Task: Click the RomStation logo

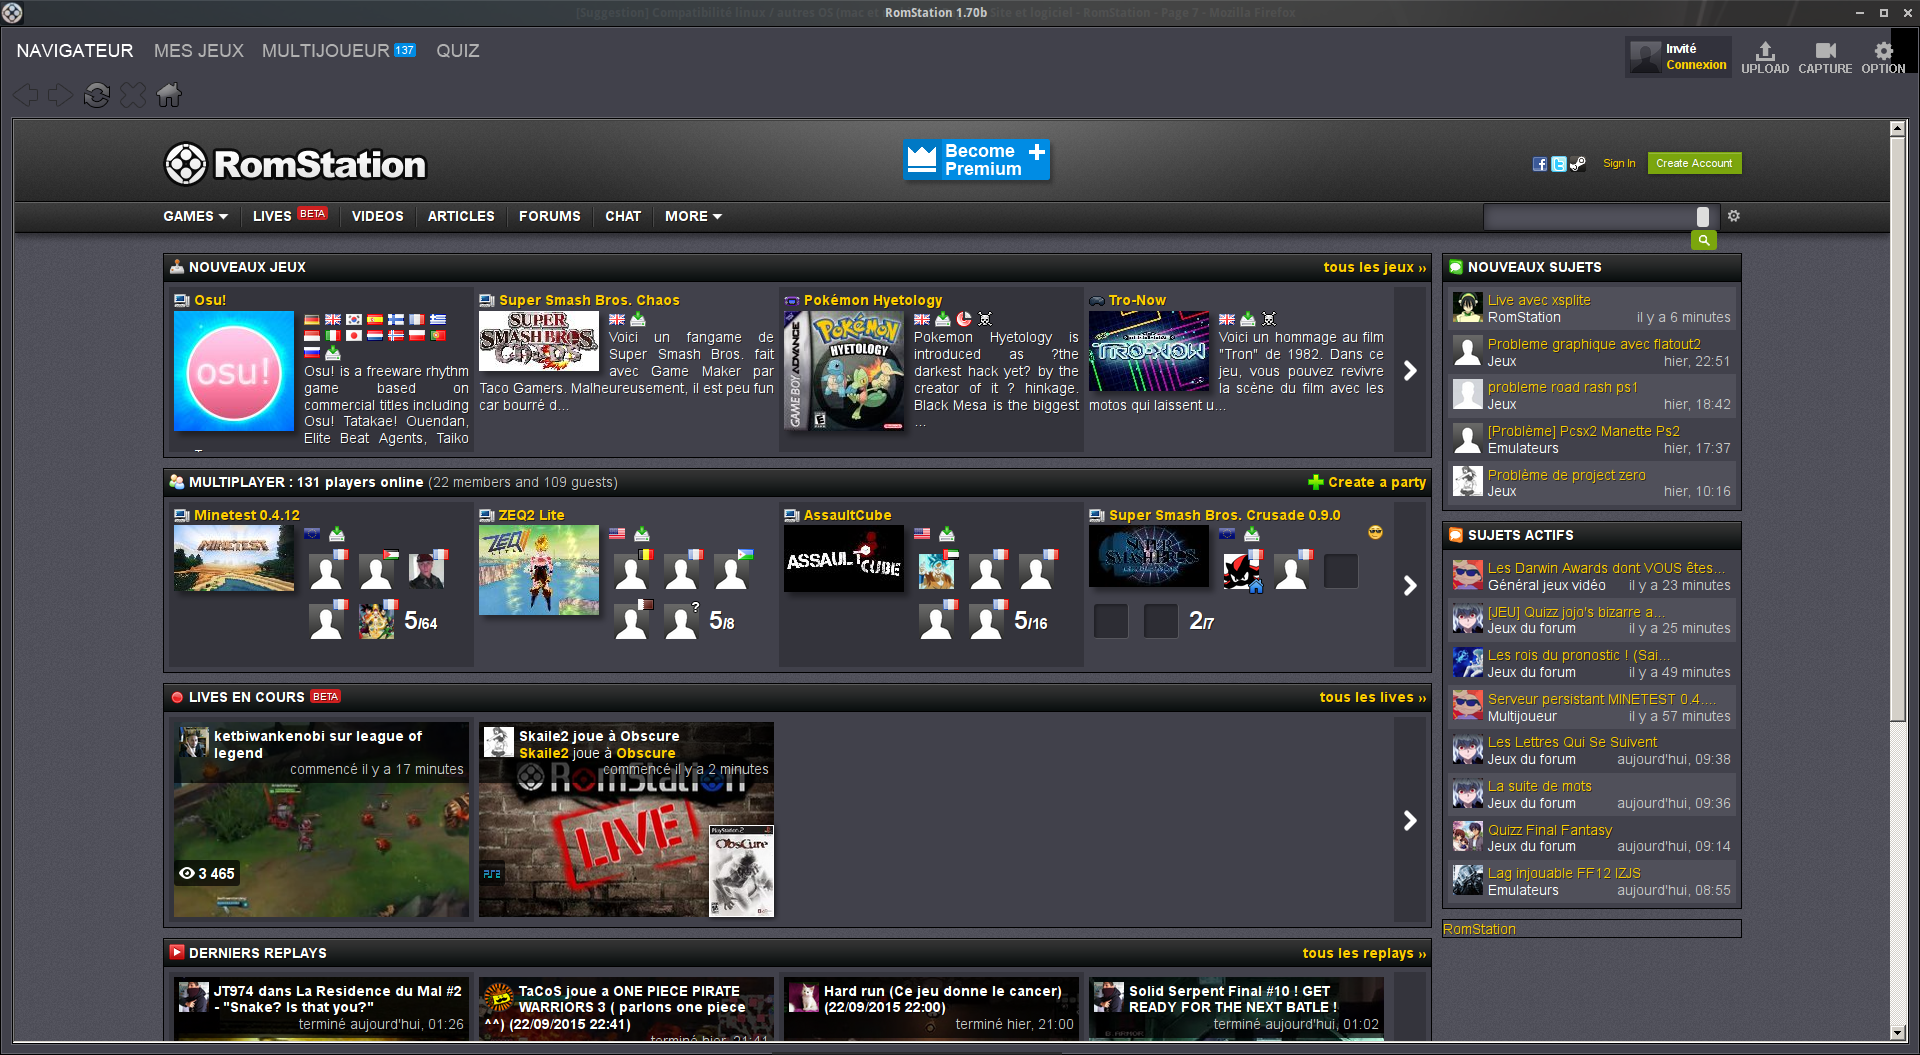Action: [296, 164]
